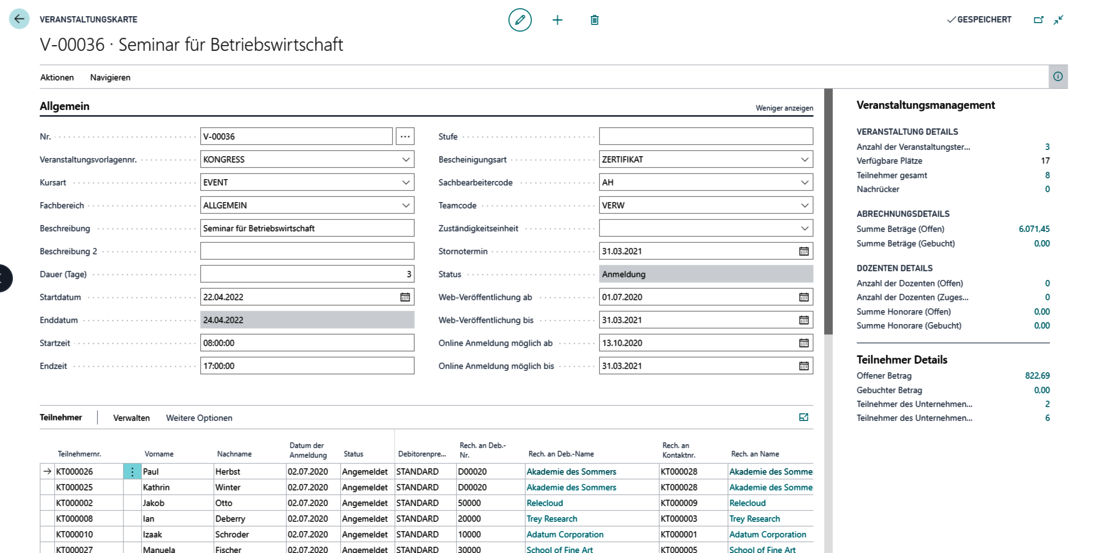Click into the Beschreibung field

pos(307,229)
